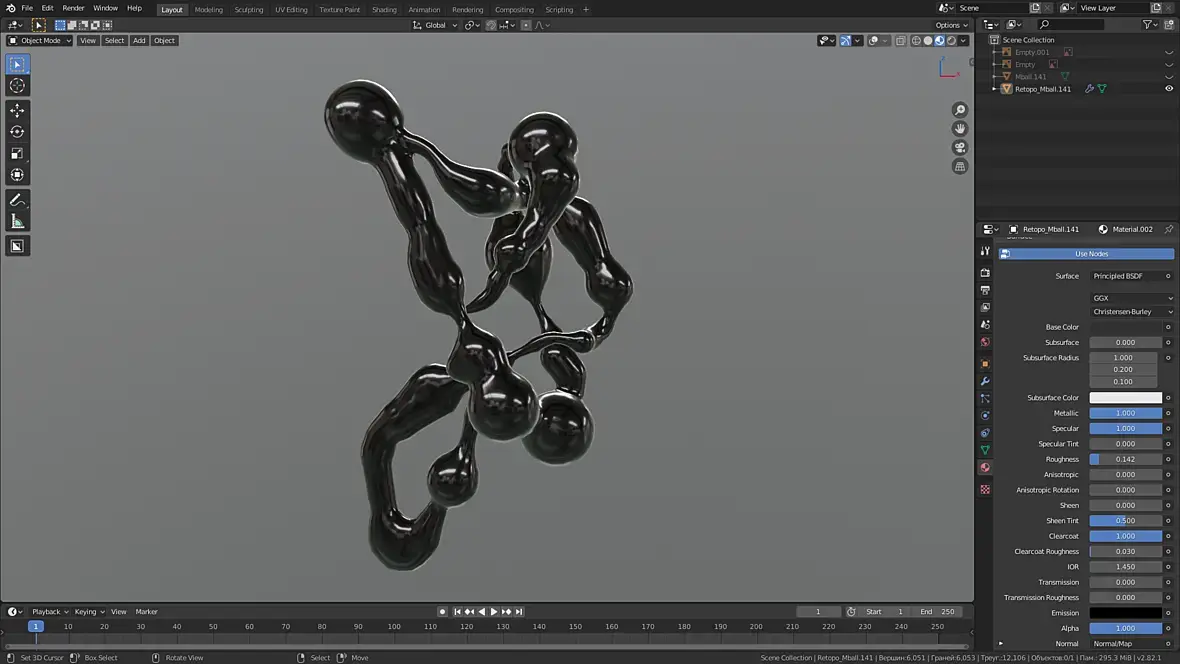The image size is (1180, 664).
Task: Switch to solid viewport shading
Action: (x=928, y=41)
